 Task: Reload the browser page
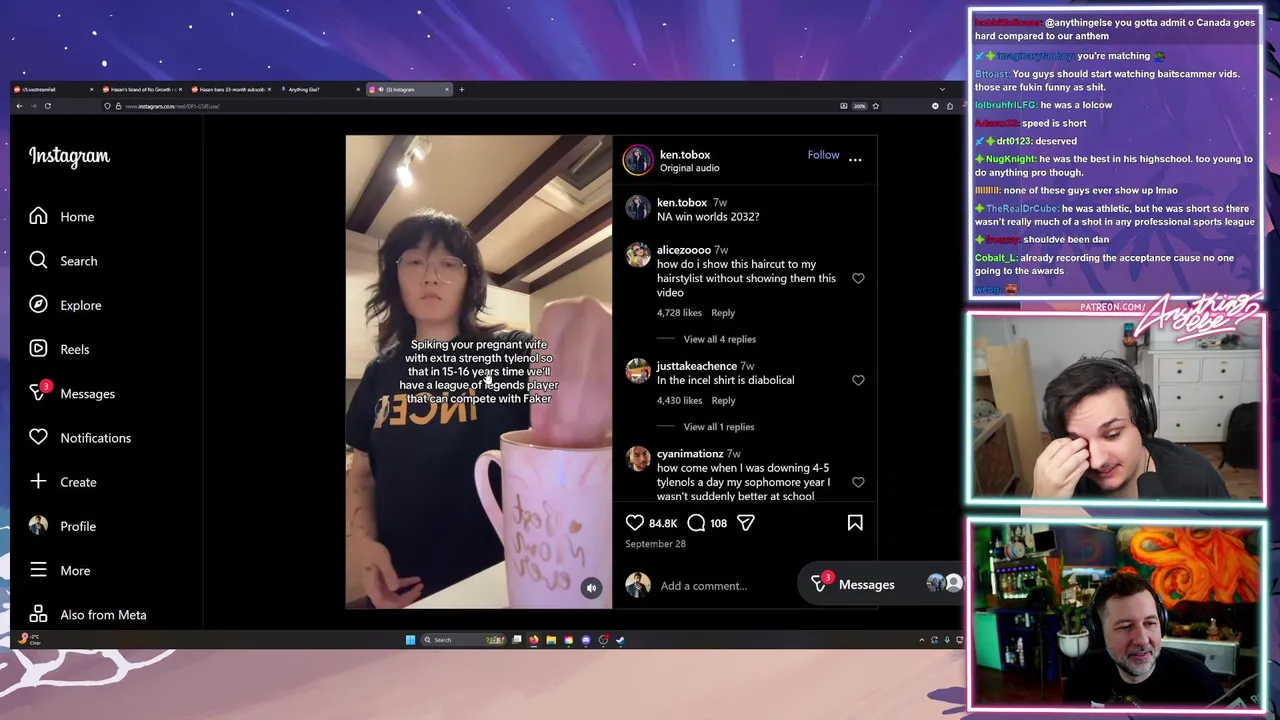[47, 106]
